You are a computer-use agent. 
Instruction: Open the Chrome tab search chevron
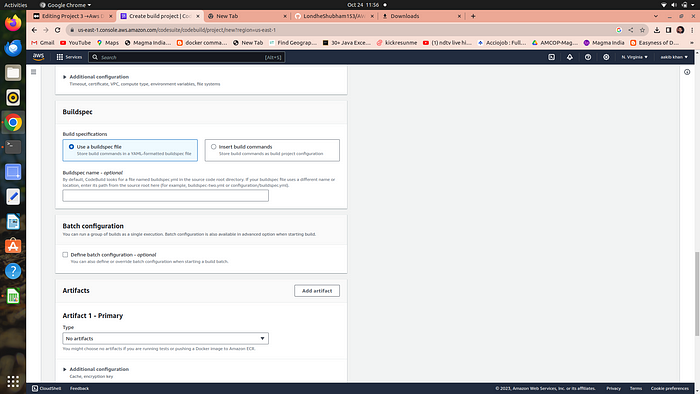[655, 16]
